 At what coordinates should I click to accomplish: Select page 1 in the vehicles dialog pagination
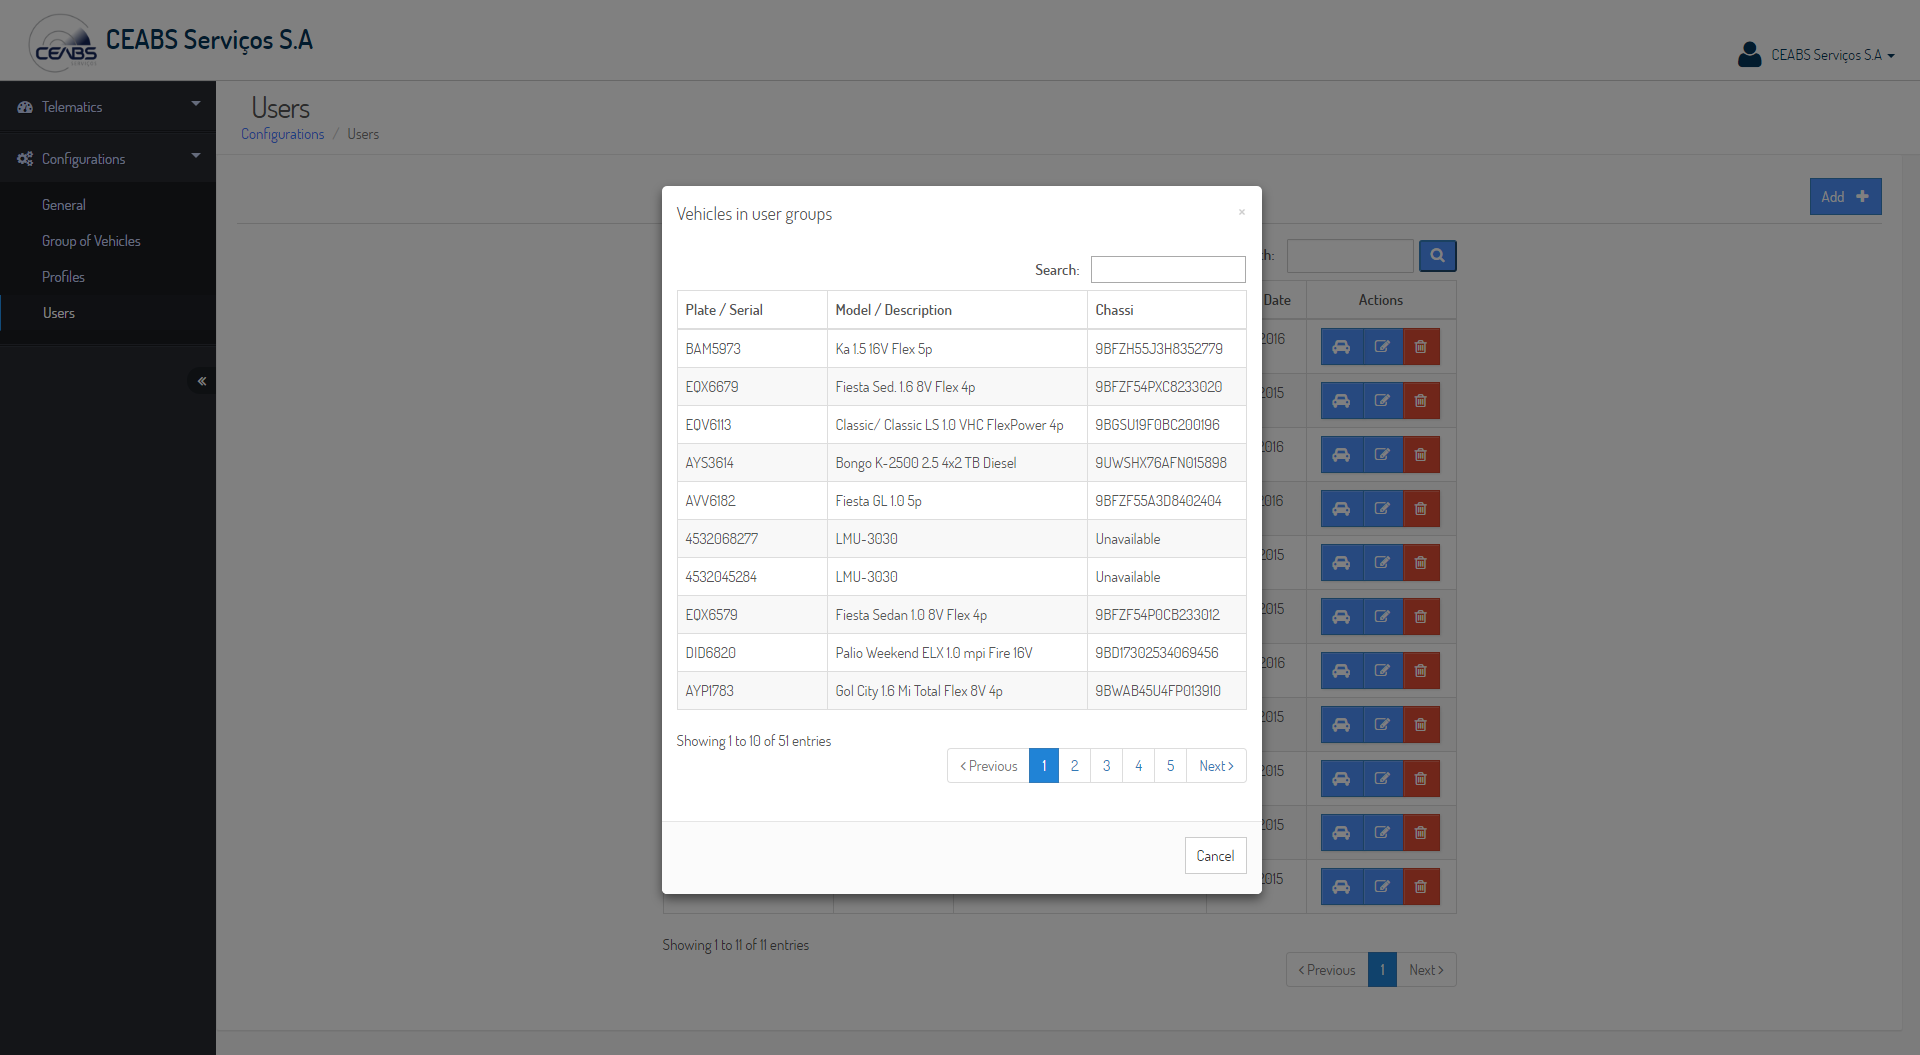click(1044, 766)
